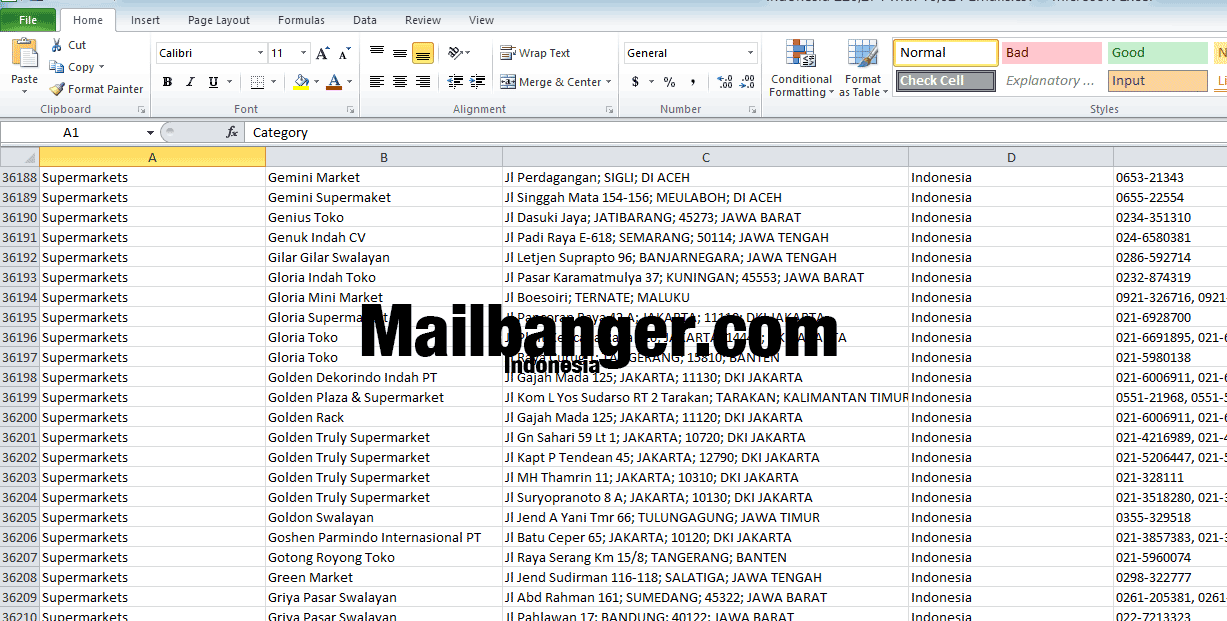
Task: Switch to the Data tab
Action: (365, 20)
